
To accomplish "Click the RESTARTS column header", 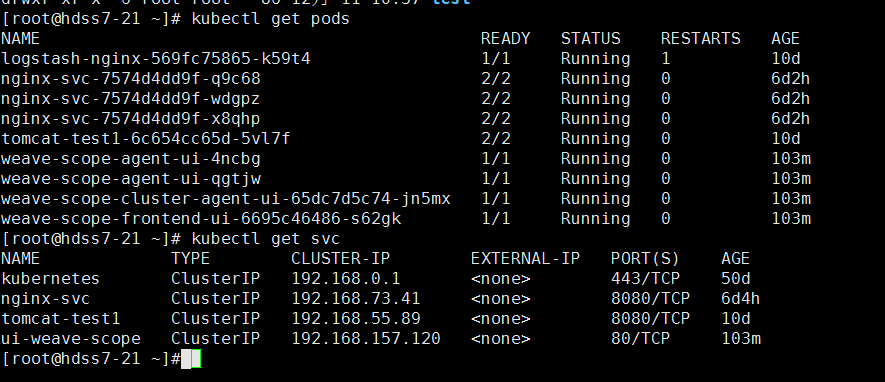I will point(700,39).
